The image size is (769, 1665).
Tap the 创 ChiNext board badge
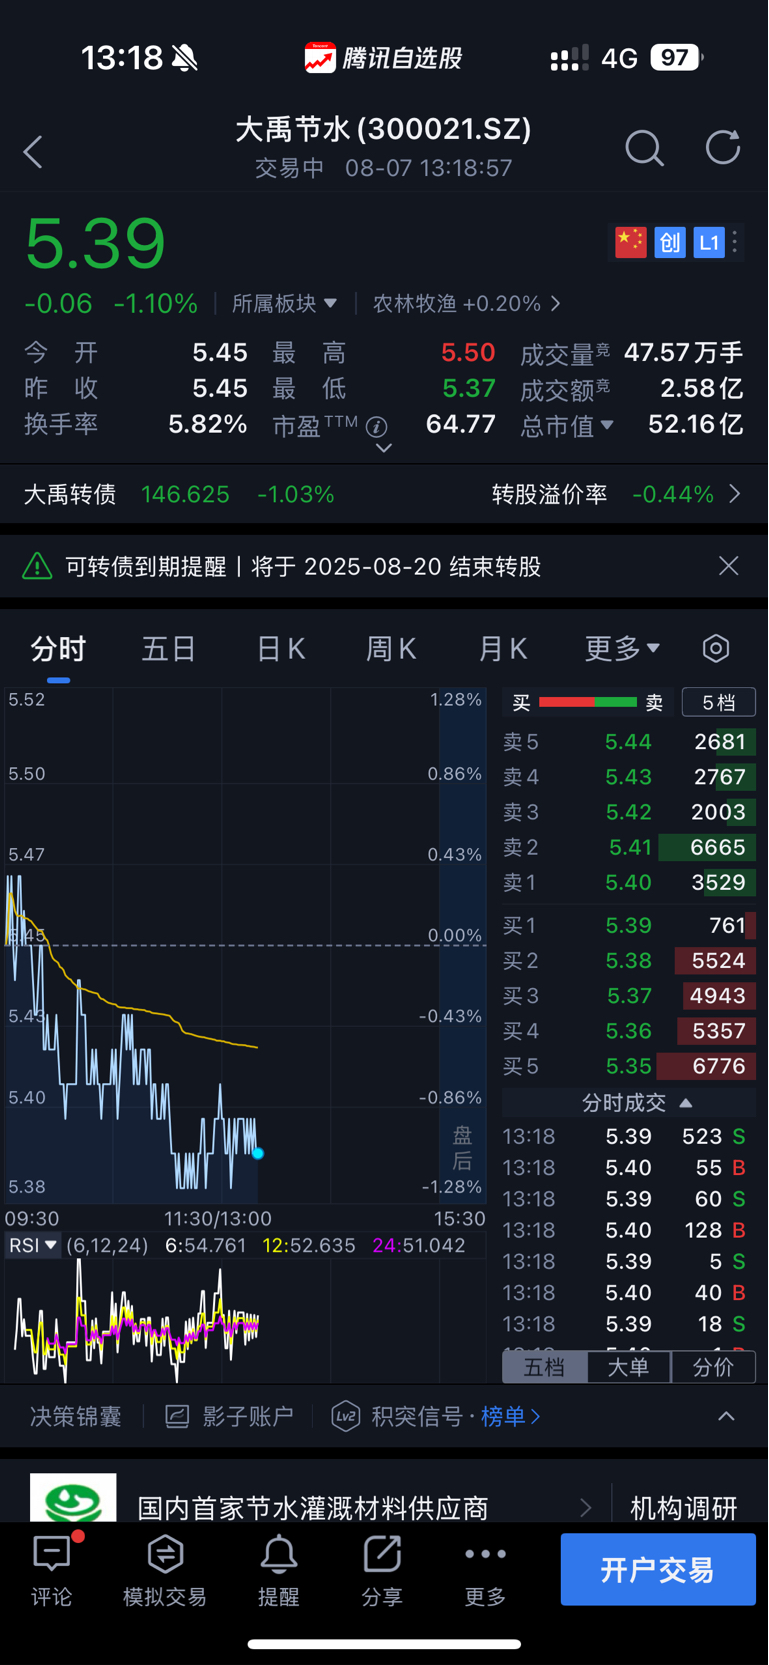pos(670,242)
